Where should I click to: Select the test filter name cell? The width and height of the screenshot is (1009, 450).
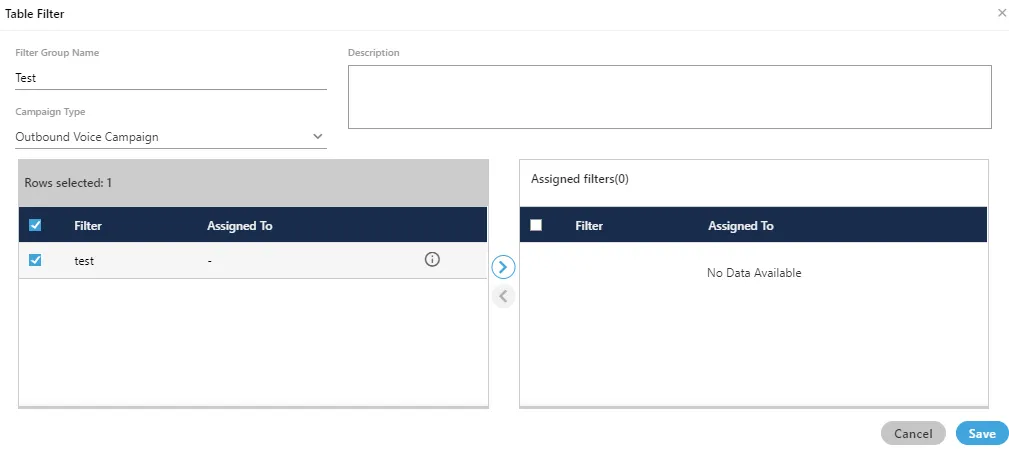84,261
